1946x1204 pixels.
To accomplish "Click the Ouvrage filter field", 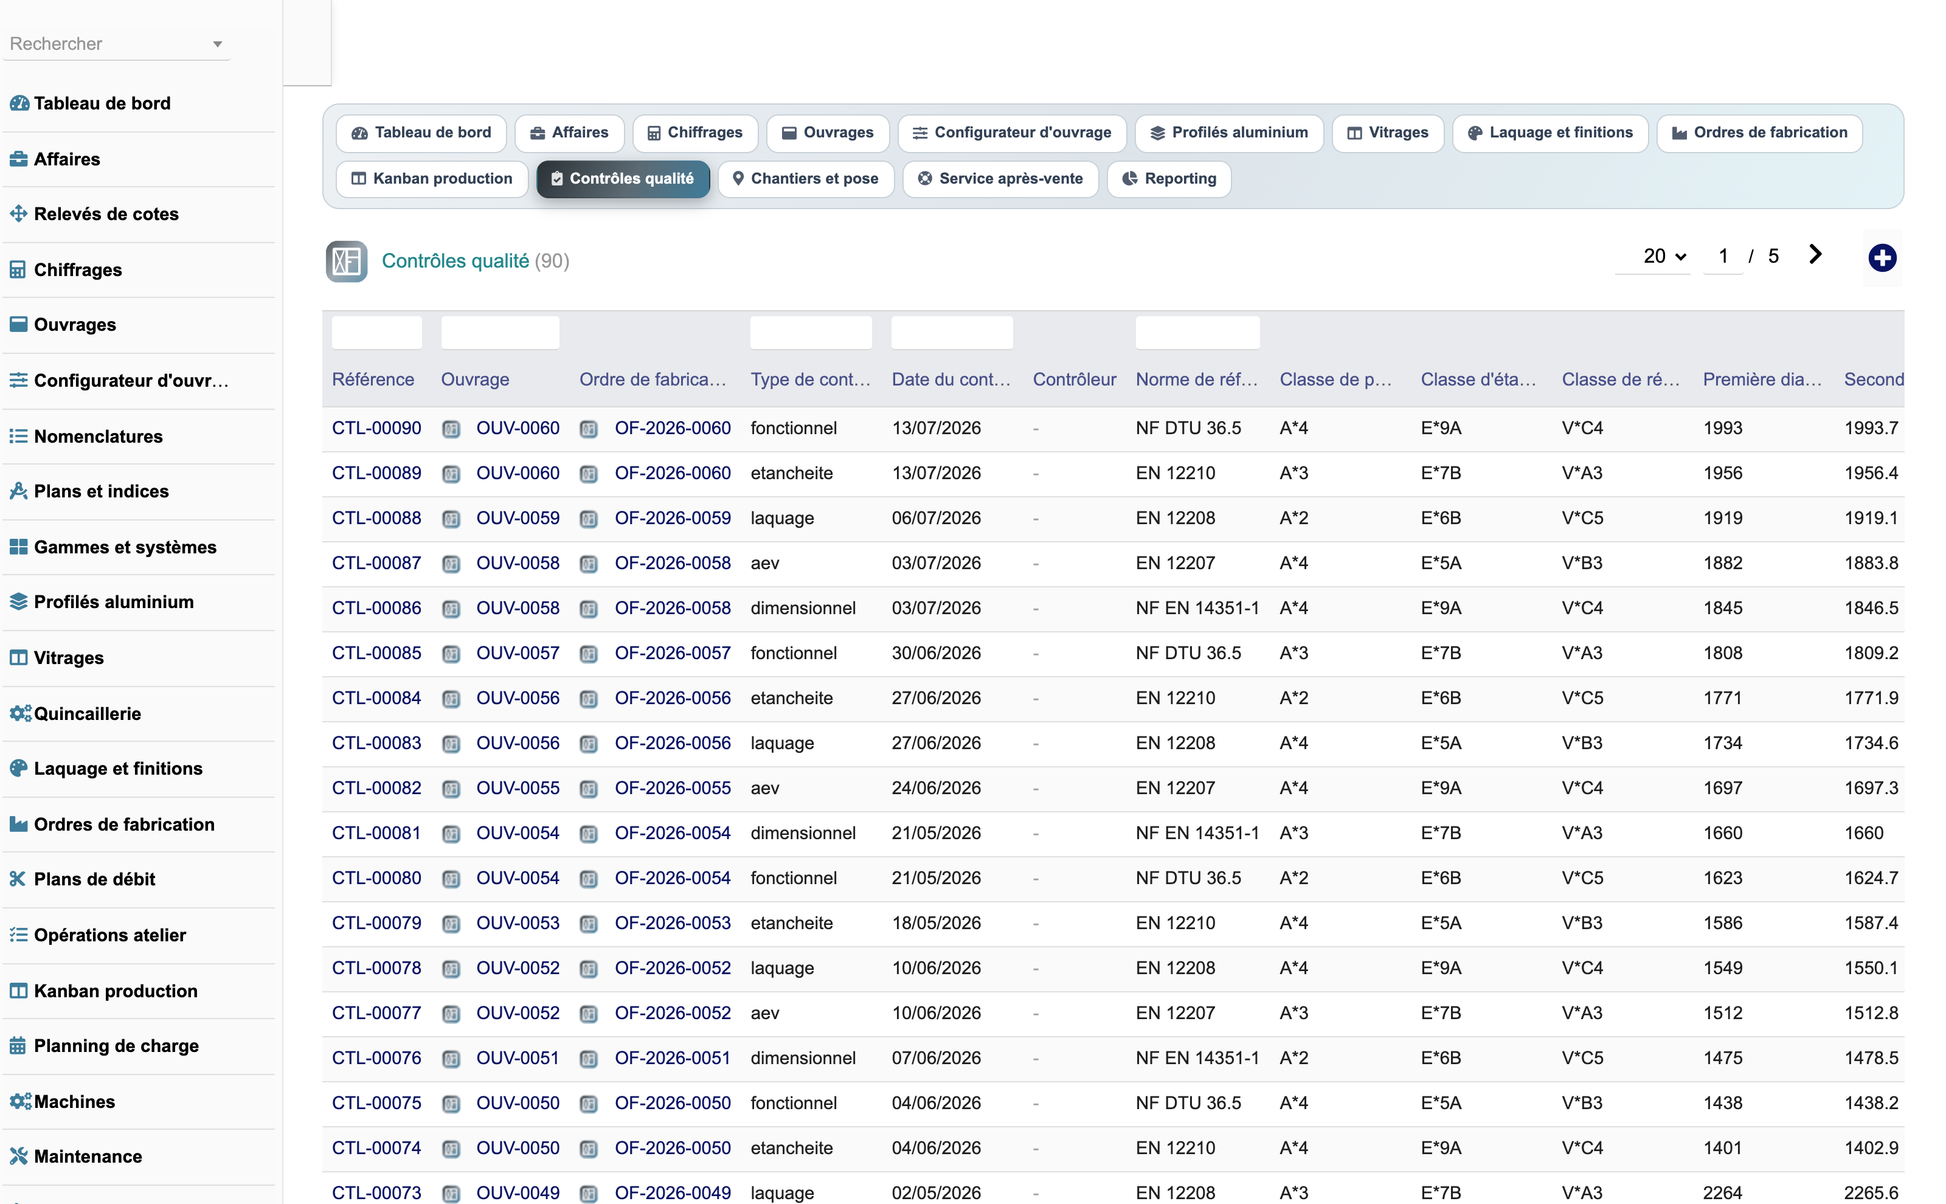I will 500,332.
